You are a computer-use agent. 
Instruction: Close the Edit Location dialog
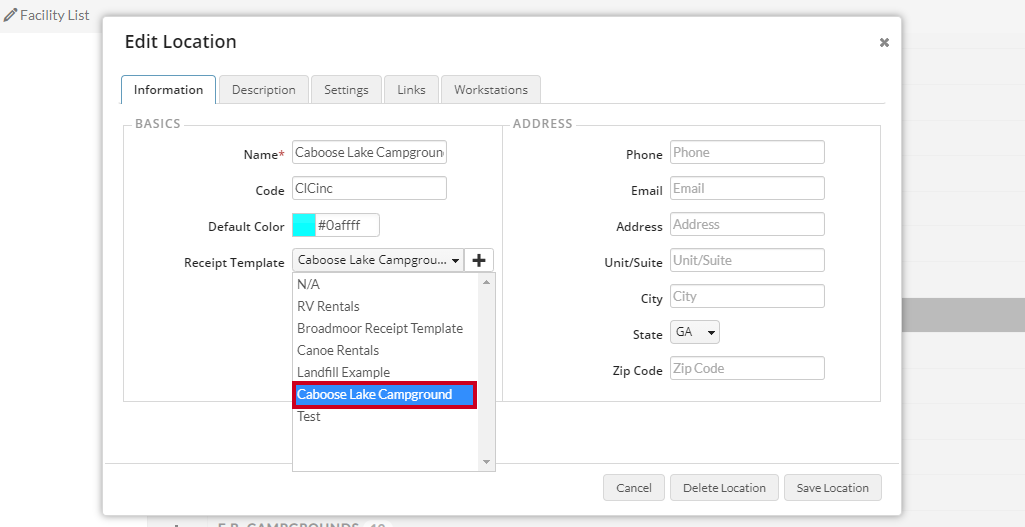tap(884, 42)
